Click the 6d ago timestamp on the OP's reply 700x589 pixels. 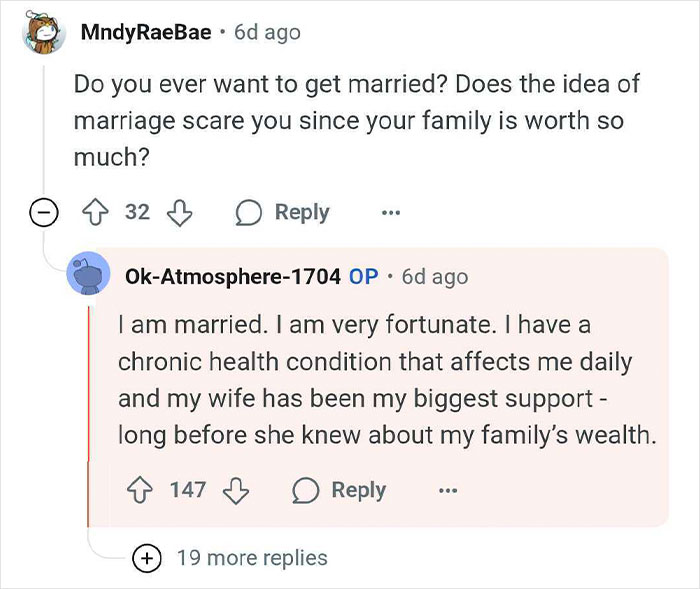tap(435, 277)
